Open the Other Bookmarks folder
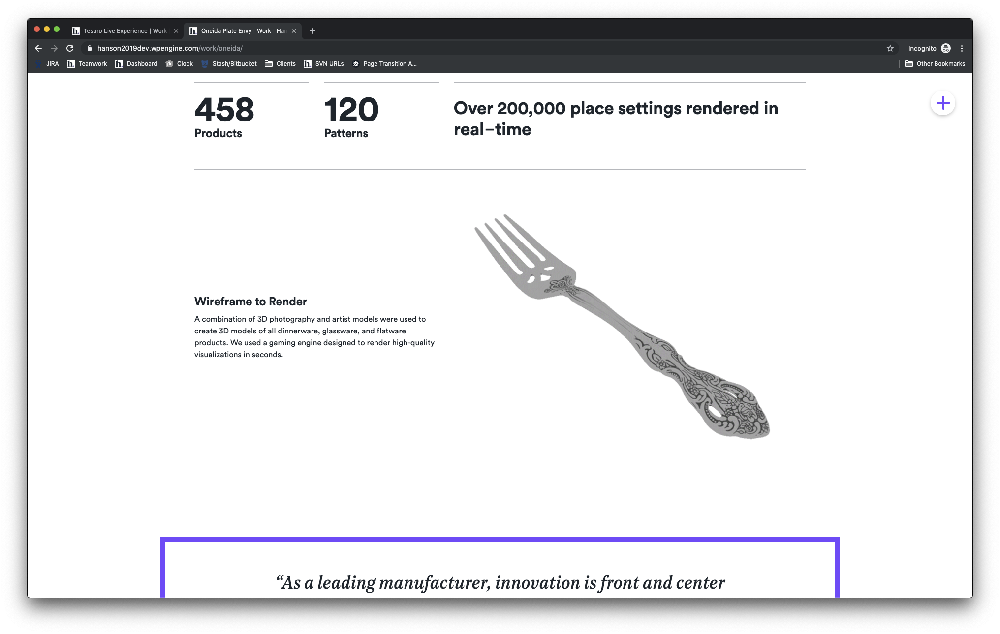 coord(935,64)
